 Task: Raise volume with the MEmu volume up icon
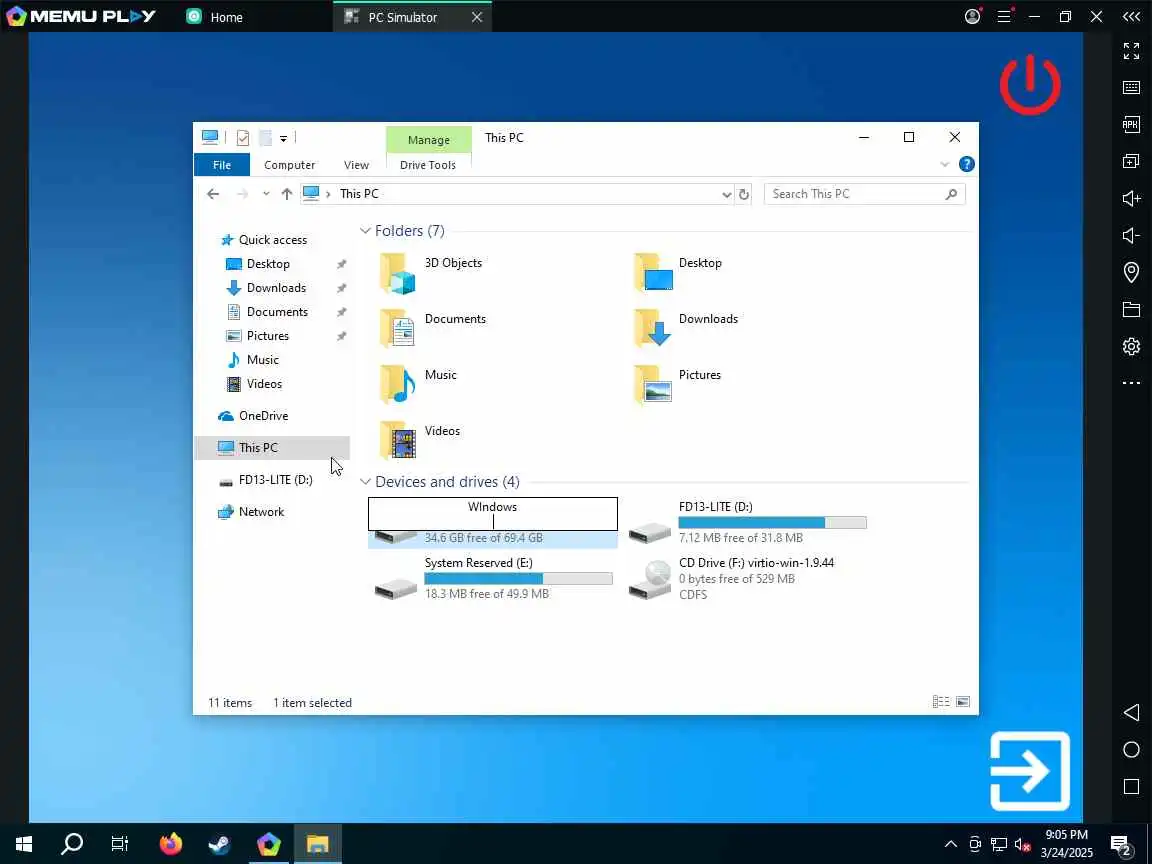click(1131, 198)
